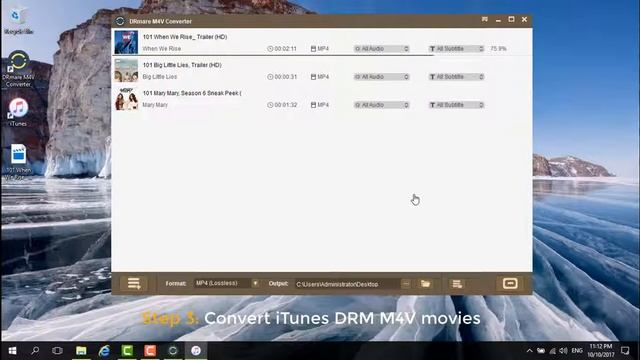
Task: Open the output folder icon
Action: [x=425, y=284]
